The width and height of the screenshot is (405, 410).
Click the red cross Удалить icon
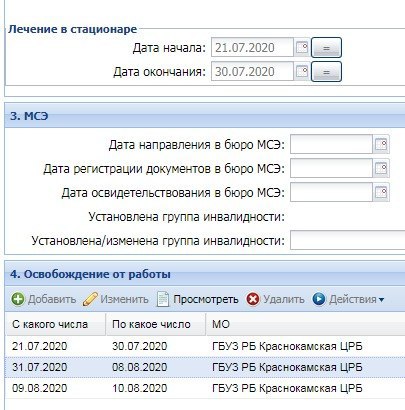pyautogui.click(x=253, y=299)
